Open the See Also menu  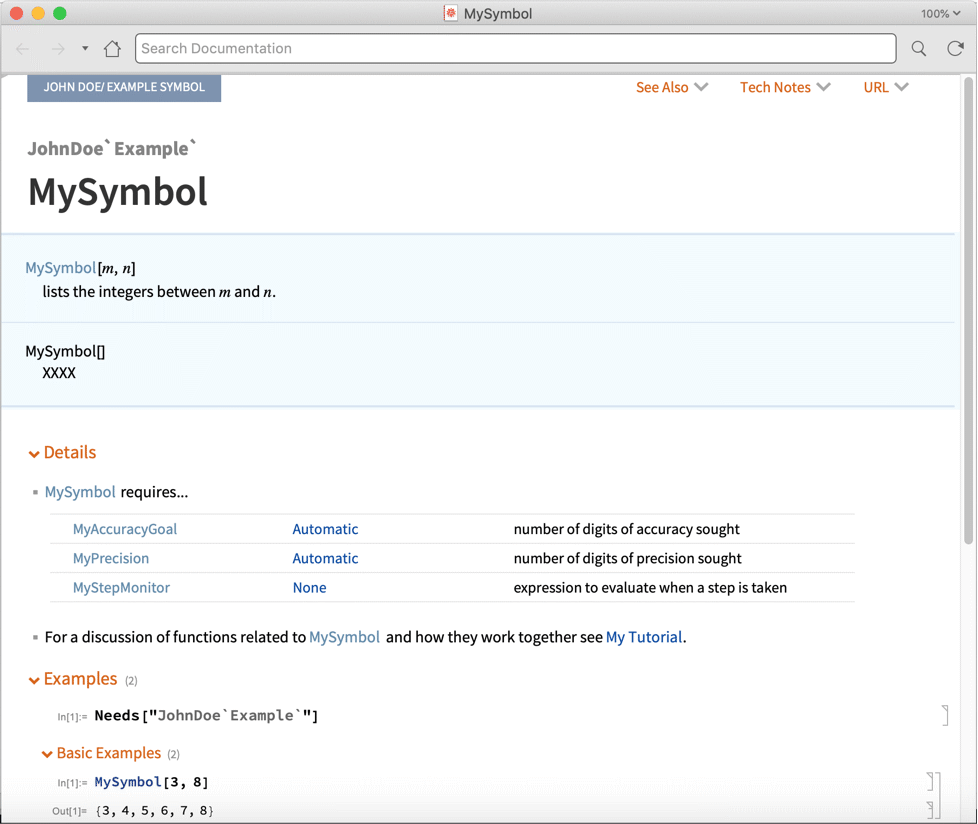pos(671,87)
